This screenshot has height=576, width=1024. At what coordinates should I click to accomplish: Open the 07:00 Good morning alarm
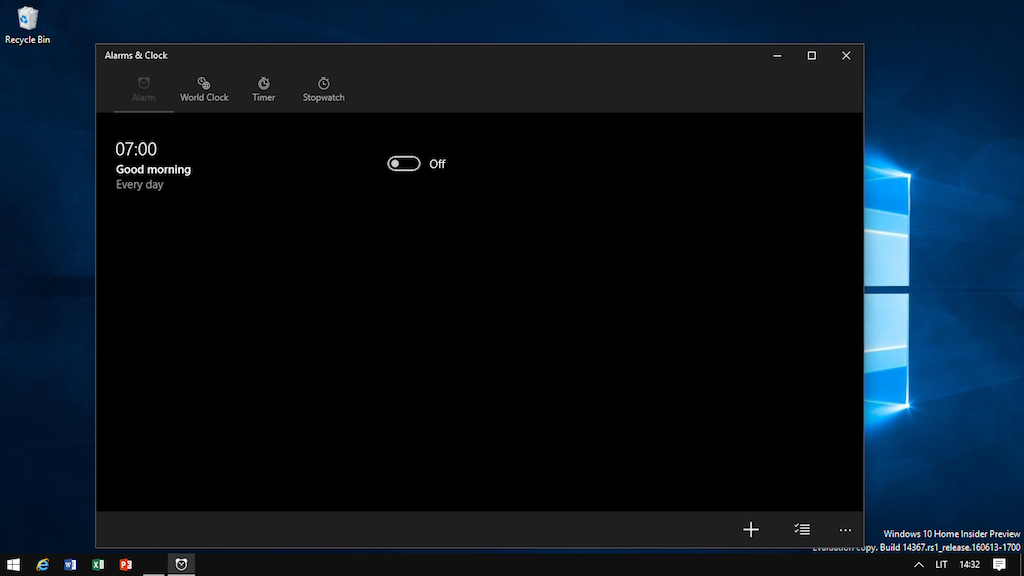[x=153, y=165]
